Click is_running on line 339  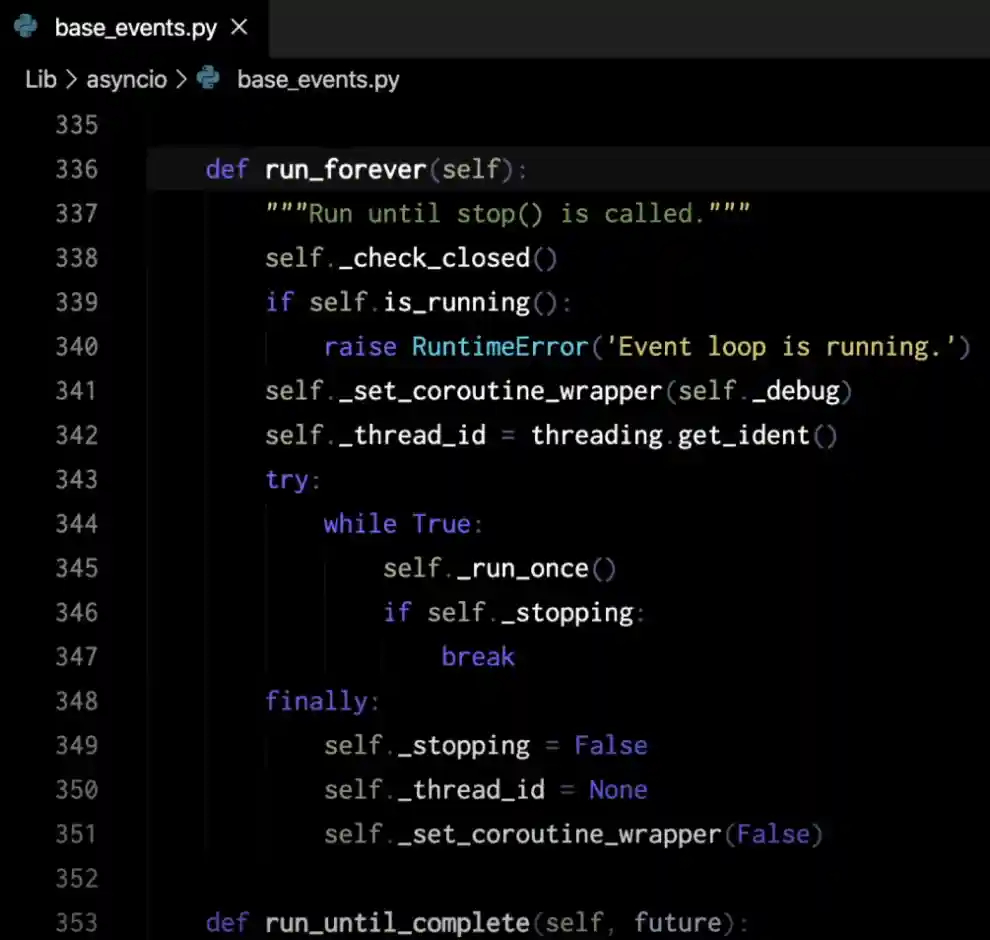456,302
